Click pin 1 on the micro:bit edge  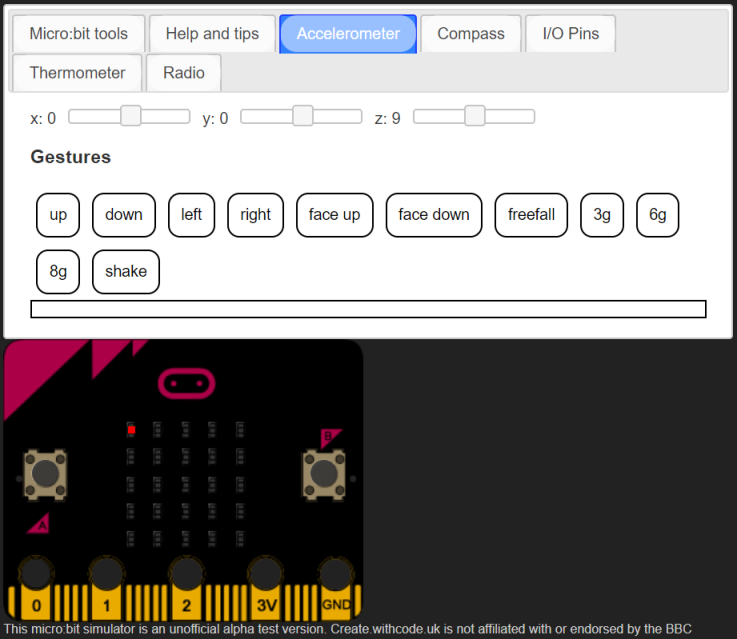click(x=107, y=587)
